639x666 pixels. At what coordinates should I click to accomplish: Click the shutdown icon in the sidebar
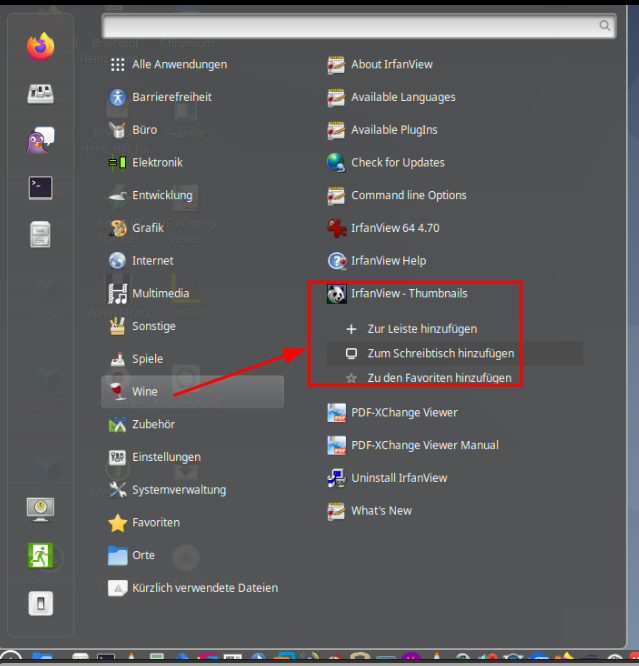pyautogui.click(x=40, y=603)
